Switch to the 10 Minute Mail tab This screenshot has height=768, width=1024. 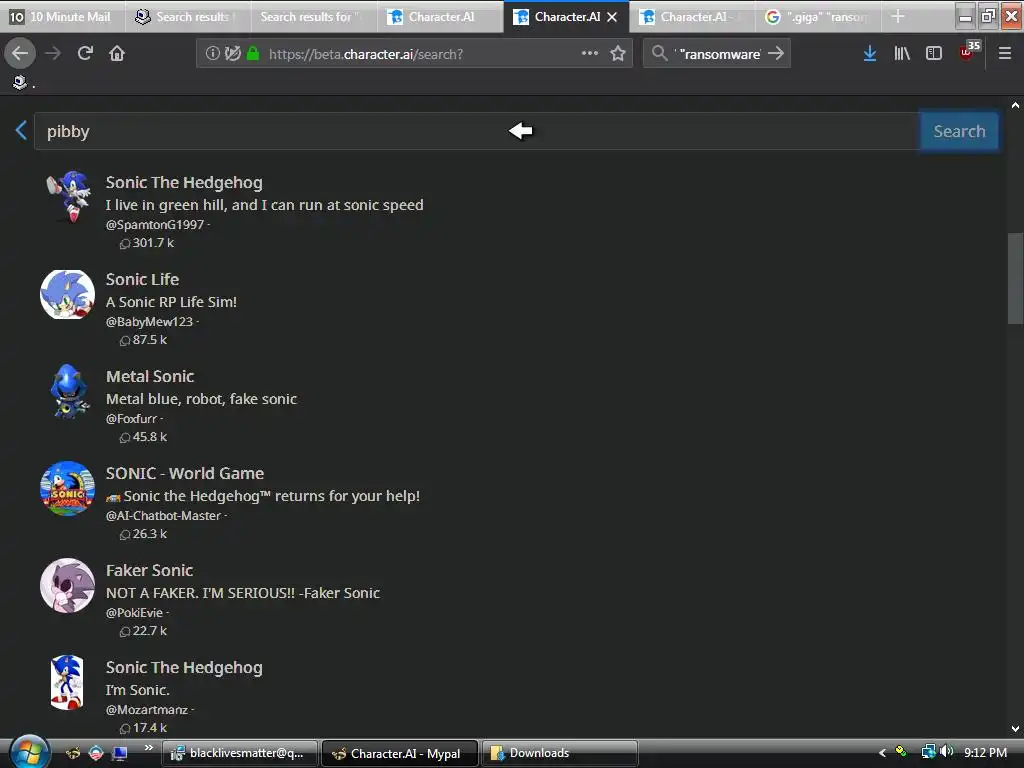(x=63, y=16)
